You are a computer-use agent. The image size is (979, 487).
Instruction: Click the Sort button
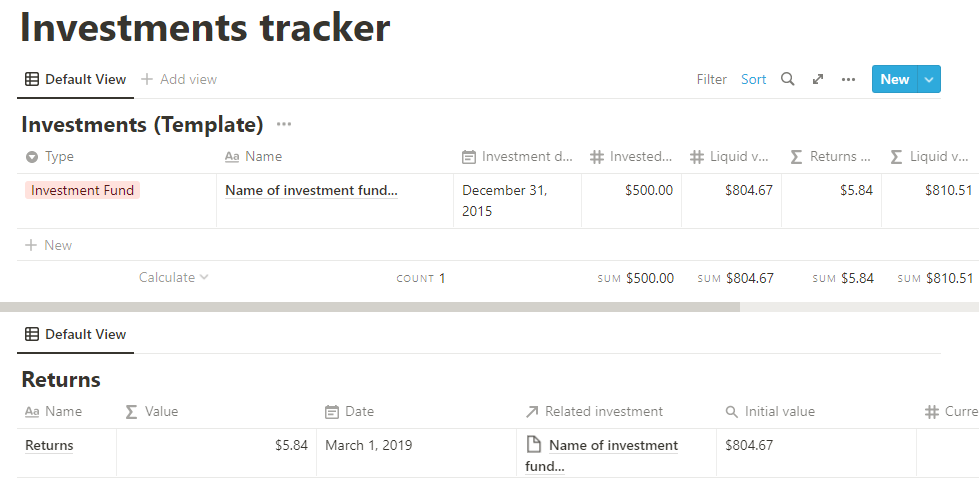(753, 79)
